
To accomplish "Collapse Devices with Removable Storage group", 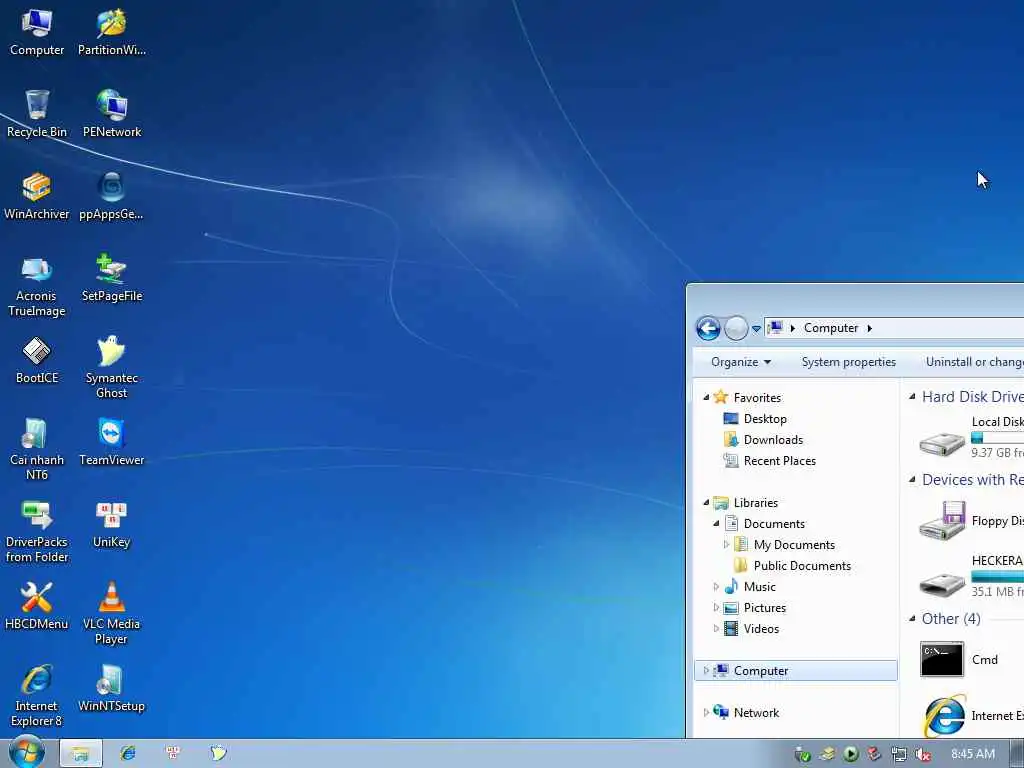I will [x=912, y=479].
